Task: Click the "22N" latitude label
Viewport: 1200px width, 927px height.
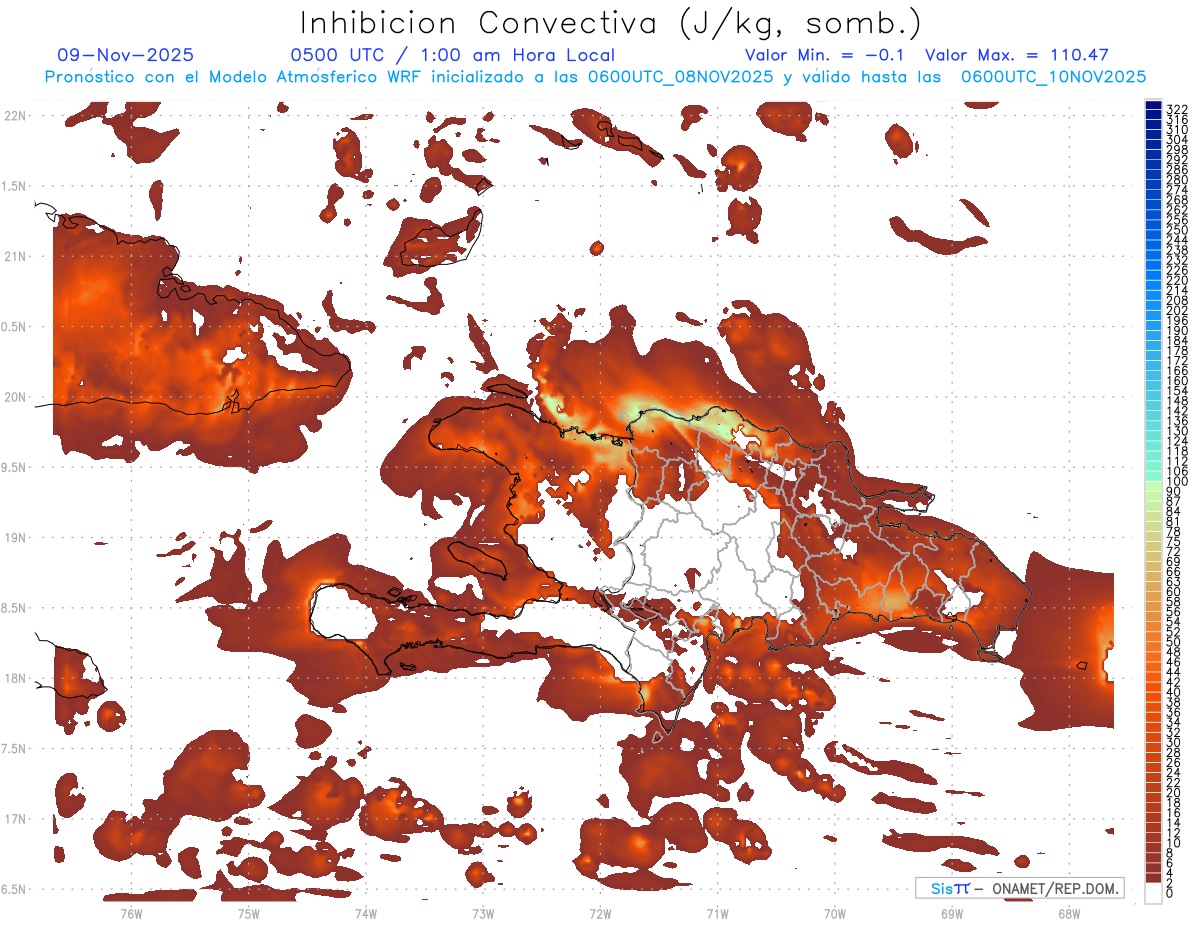Action: 15,116
